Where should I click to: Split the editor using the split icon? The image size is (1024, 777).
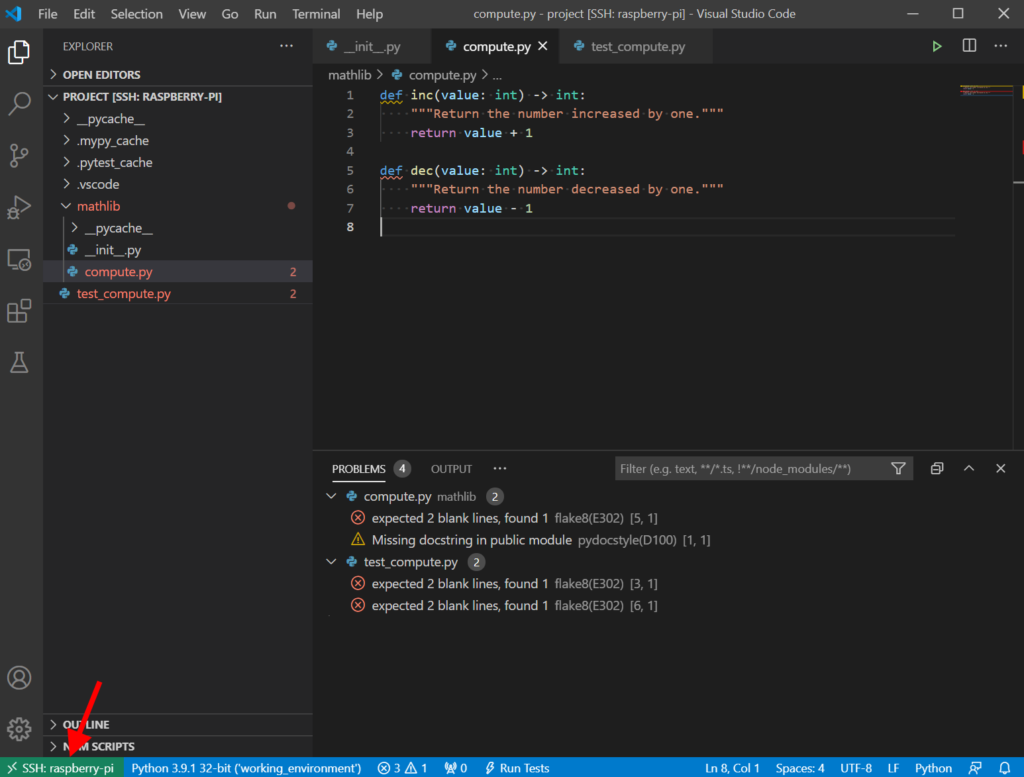point(969,46)
